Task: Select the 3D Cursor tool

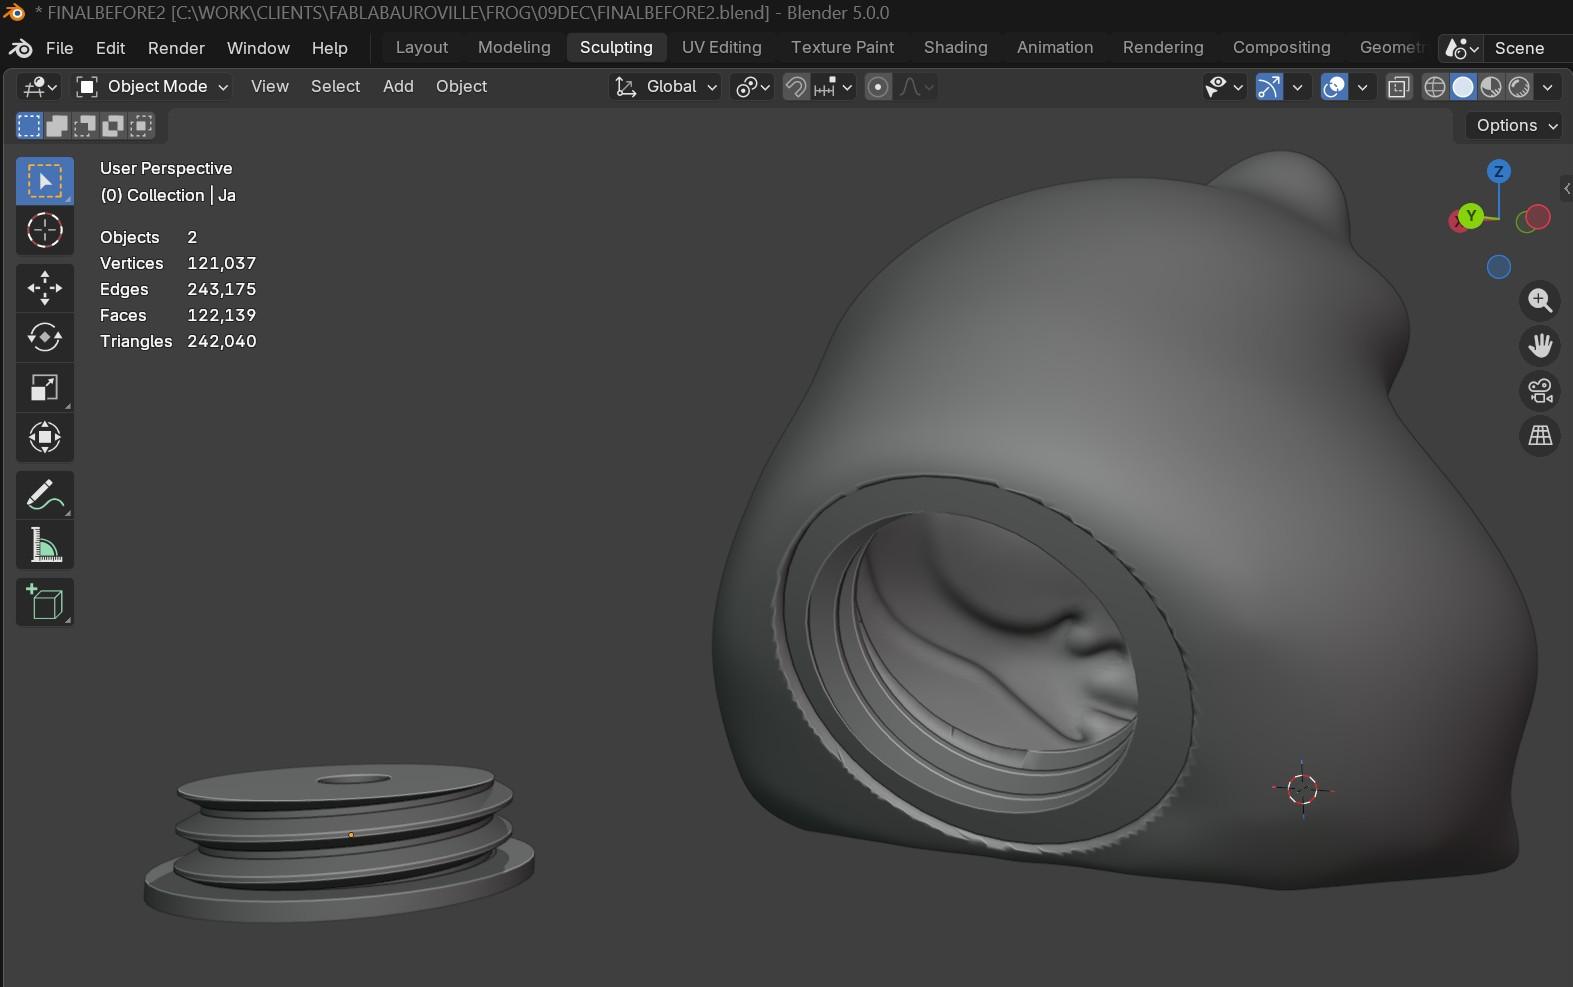Action: click(x=45, y=231)
